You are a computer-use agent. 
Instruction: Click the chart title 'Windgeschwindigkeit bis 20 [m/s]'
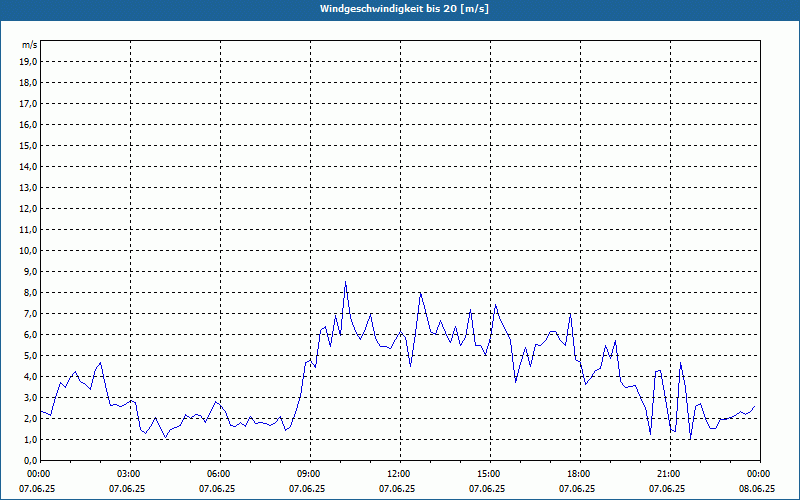click(404, 9)
